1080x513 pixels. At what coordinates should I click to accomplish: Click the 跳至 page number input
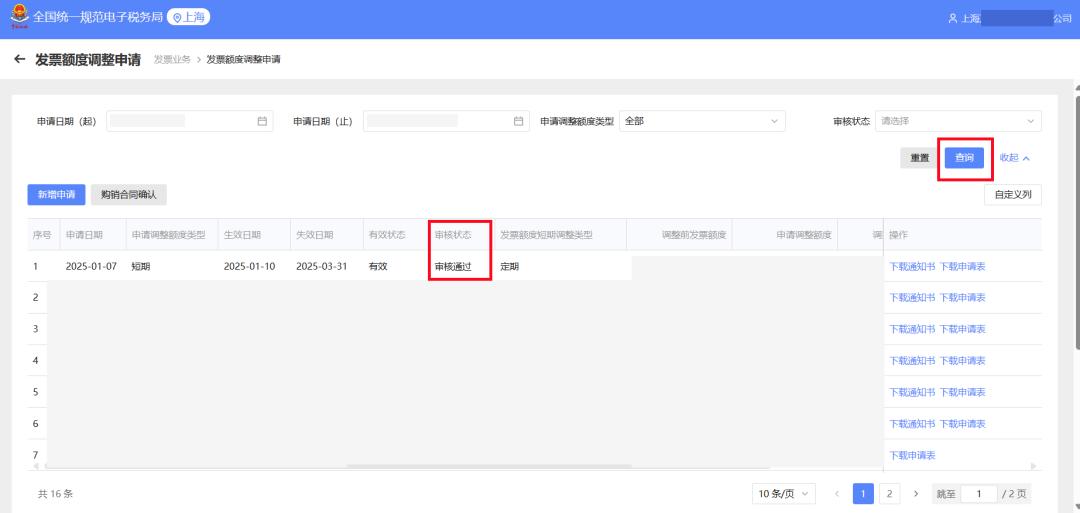point(979,494)
